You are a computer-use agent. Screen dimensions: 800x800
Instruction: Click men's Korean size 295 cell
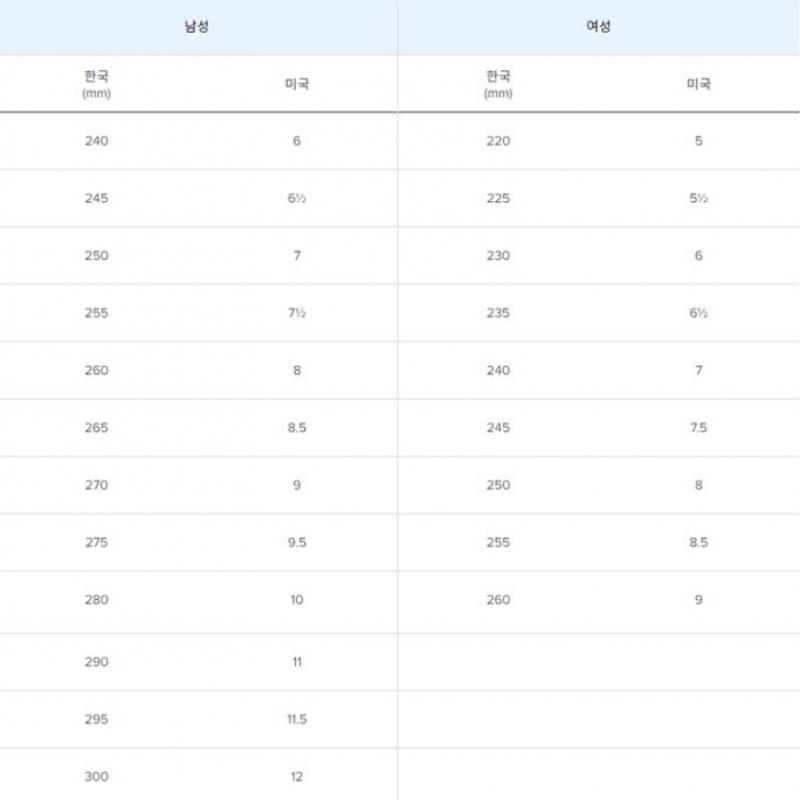(97, 719)
